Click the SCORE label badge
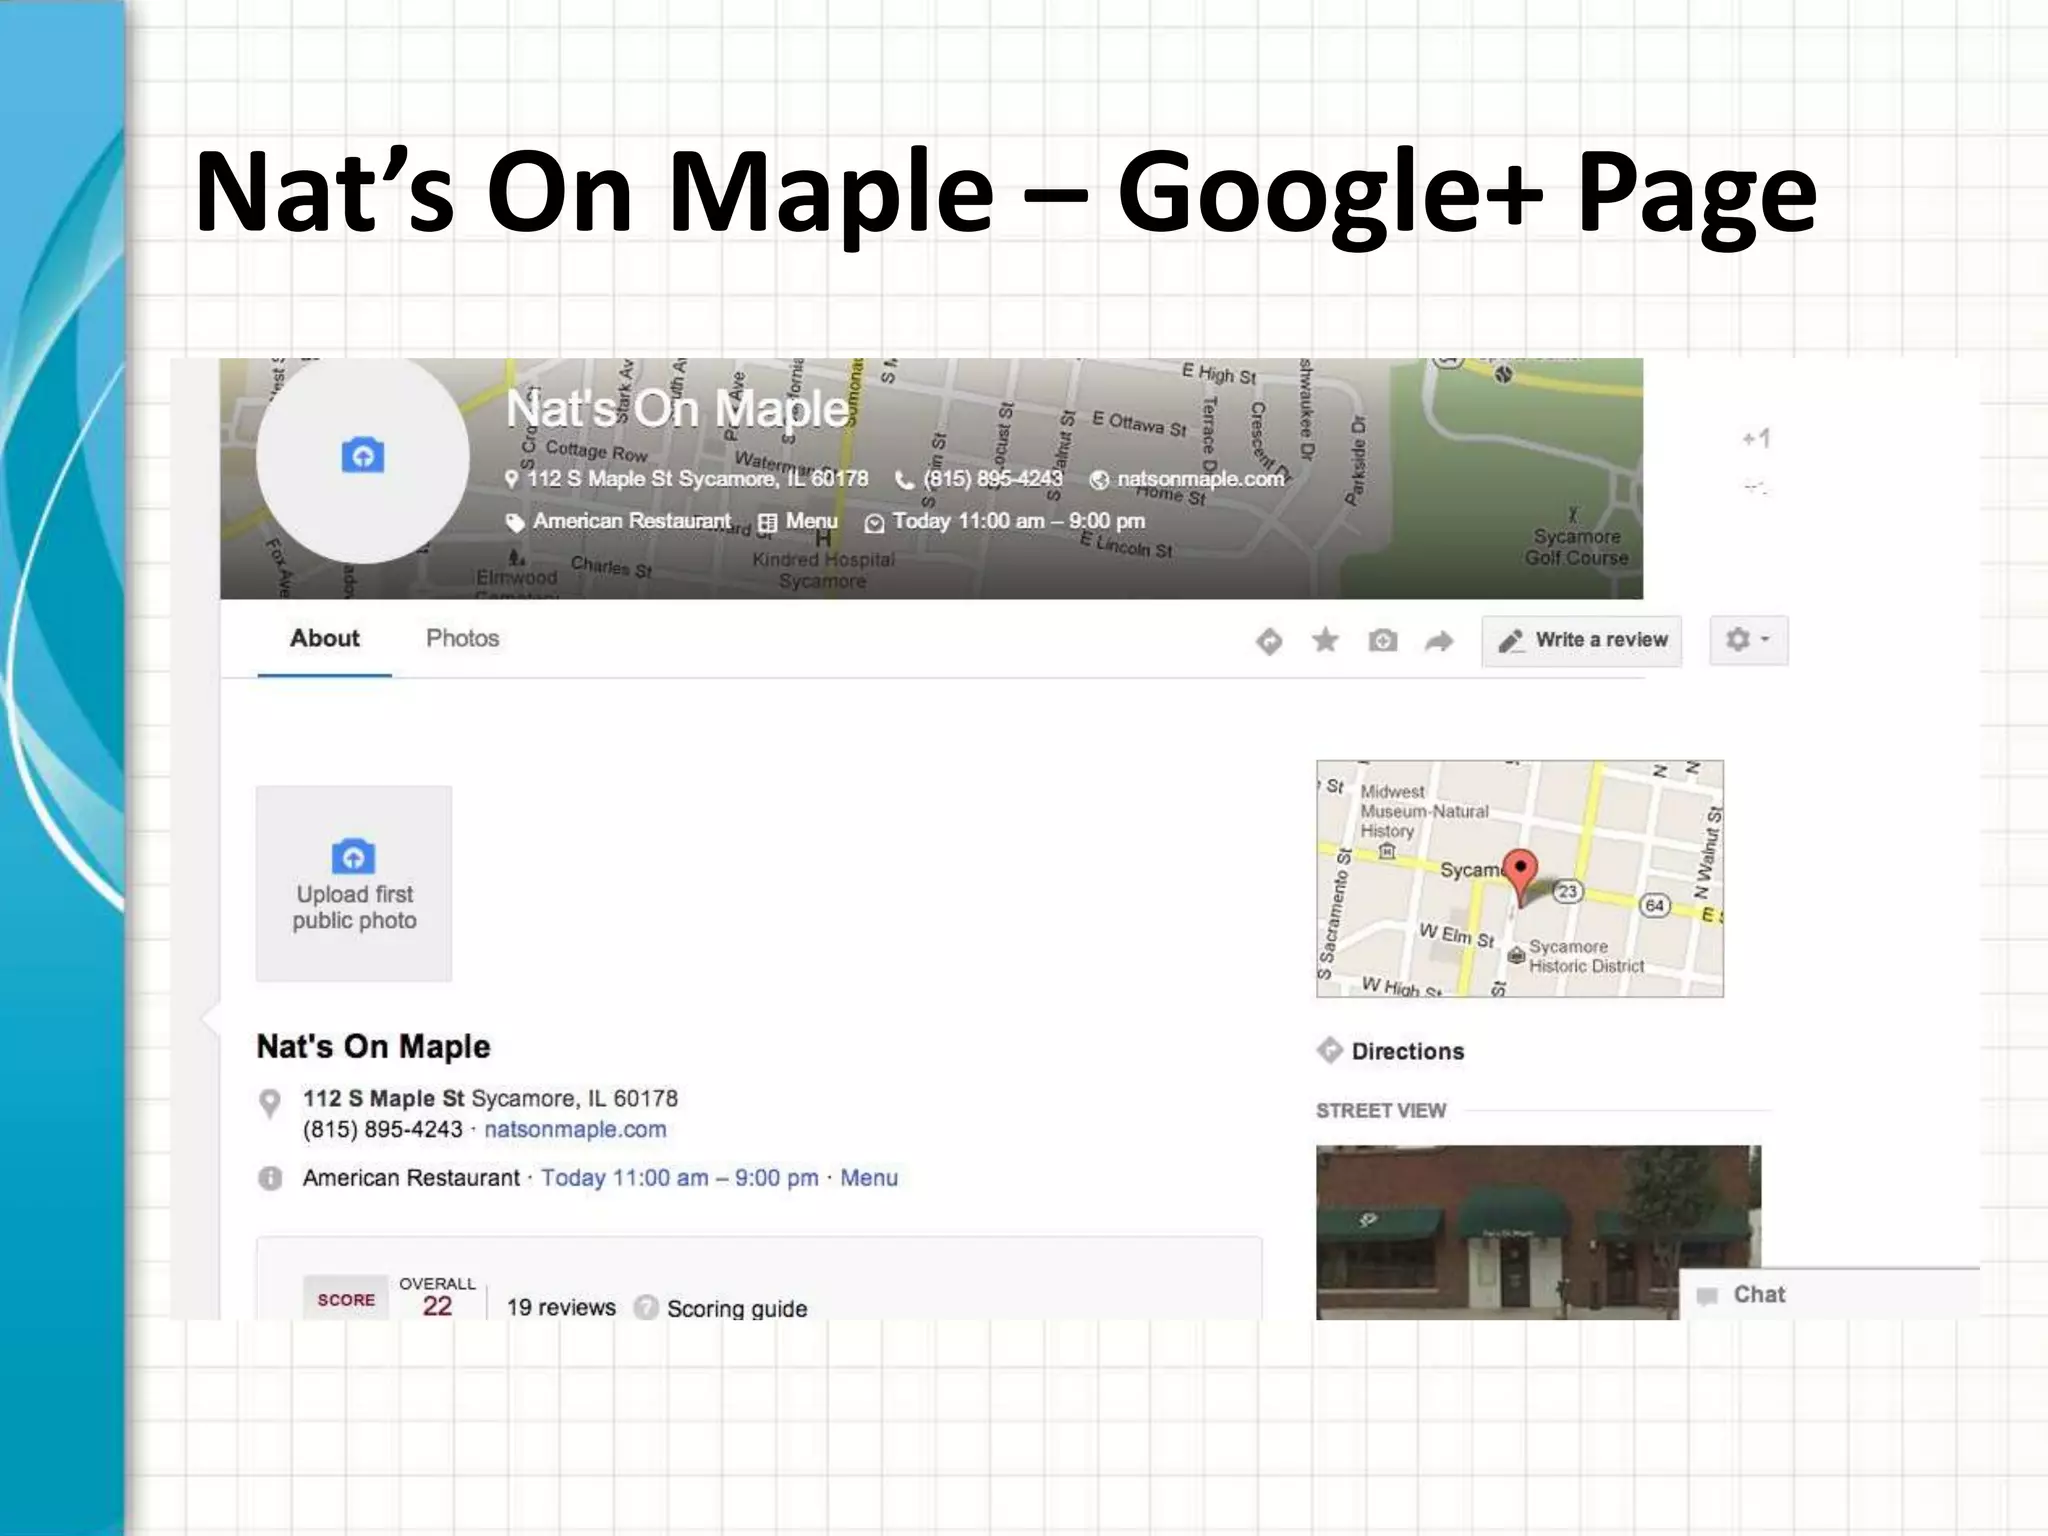Image resolution: width=2048 pixels, height=1536 pixels. point(346,1299)
